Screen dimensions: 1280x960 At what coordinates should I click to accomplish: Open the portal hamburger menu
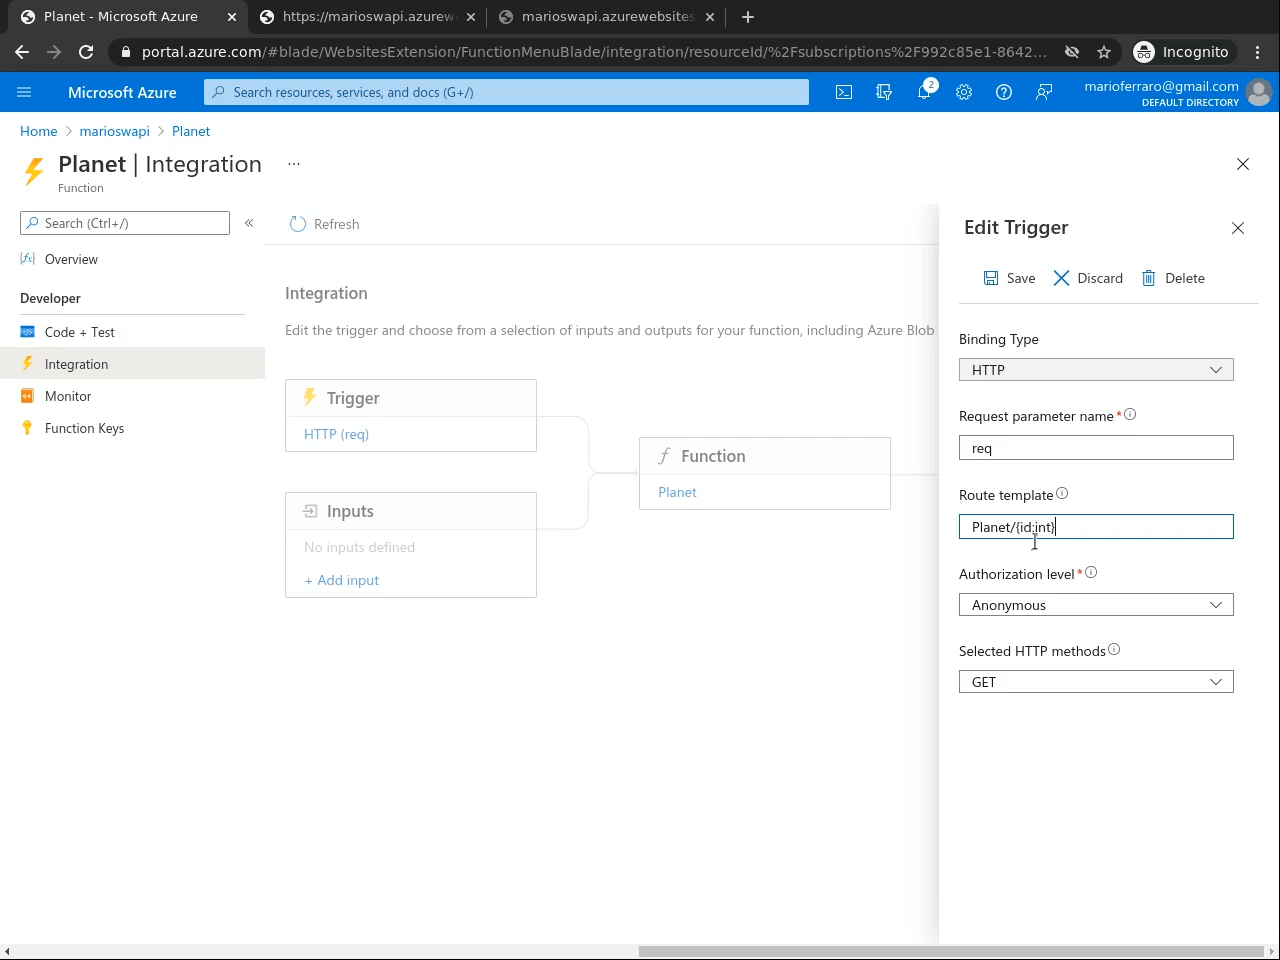coord(24,92)
